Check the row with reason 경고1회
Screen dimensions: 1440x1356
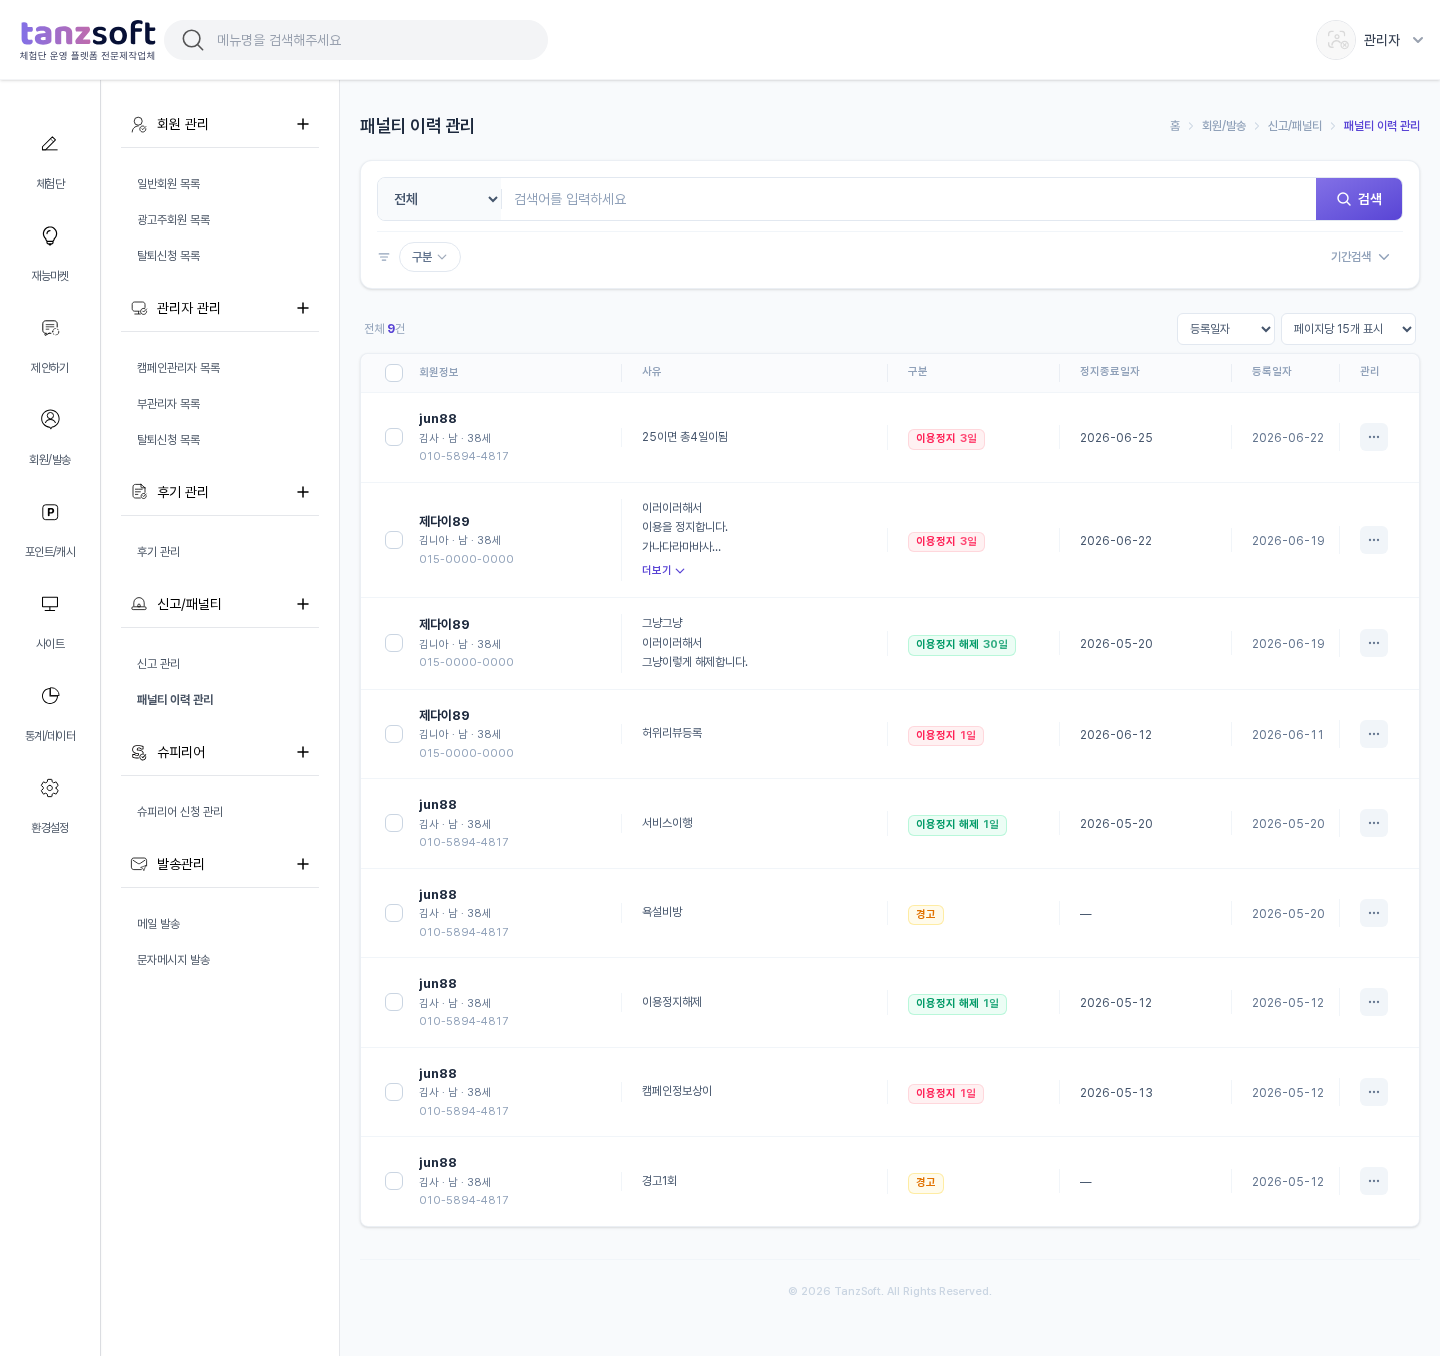click(x=394, y=1181)
